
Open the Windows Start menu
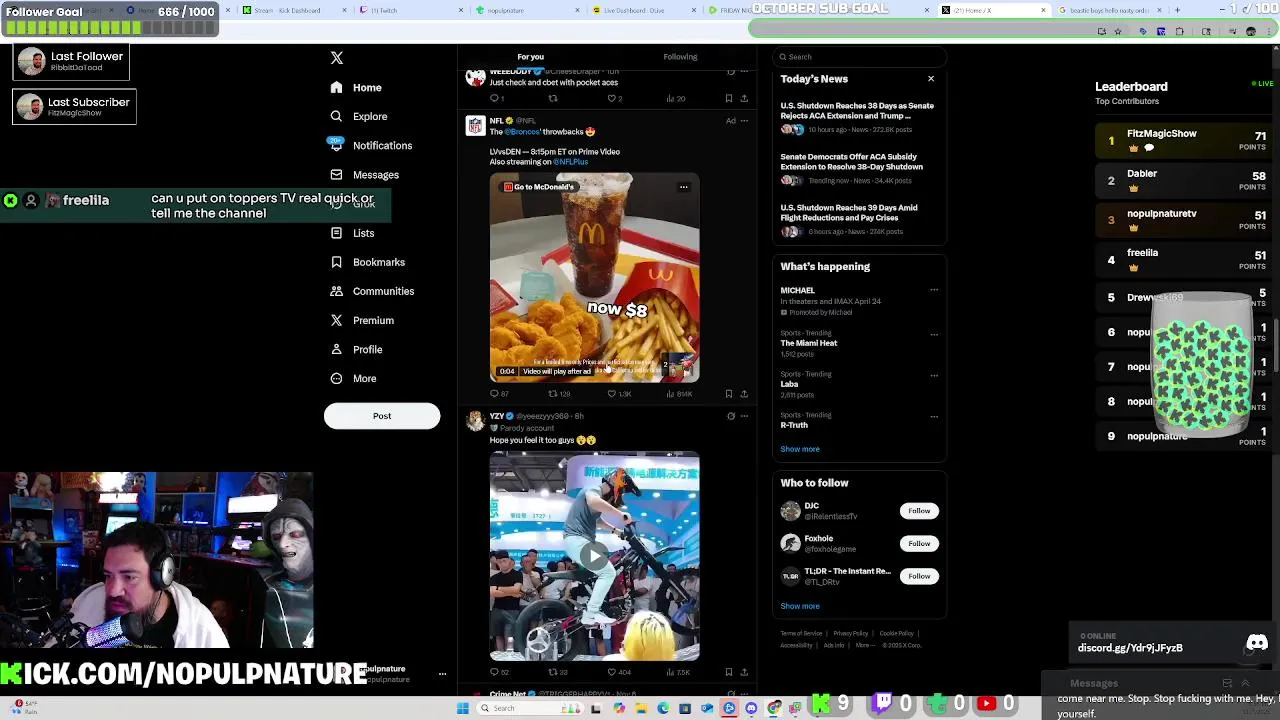point(463,709)
